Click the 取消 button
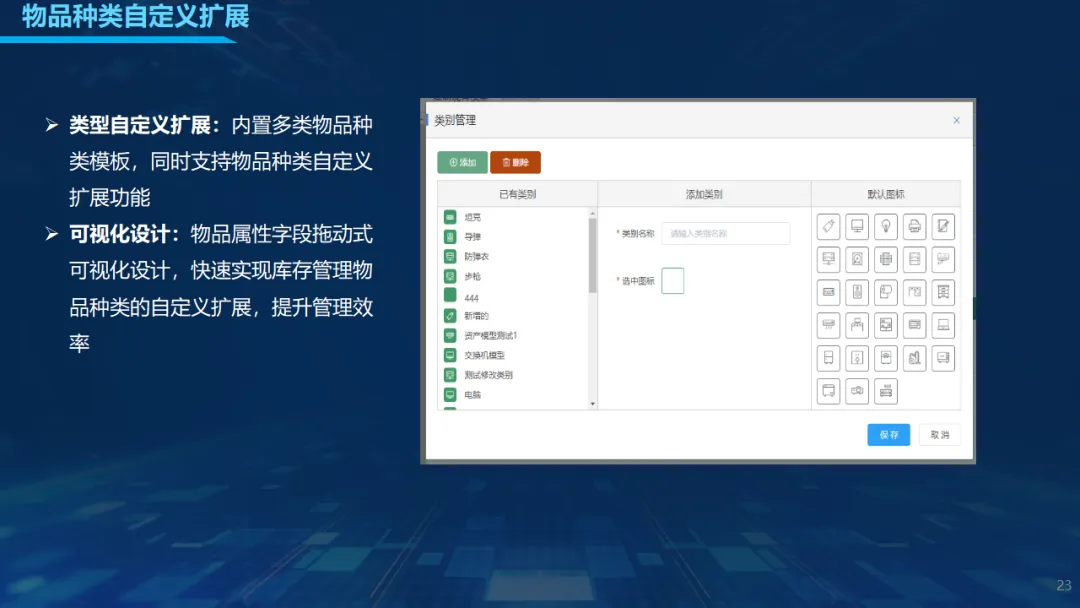 (939, 434)
